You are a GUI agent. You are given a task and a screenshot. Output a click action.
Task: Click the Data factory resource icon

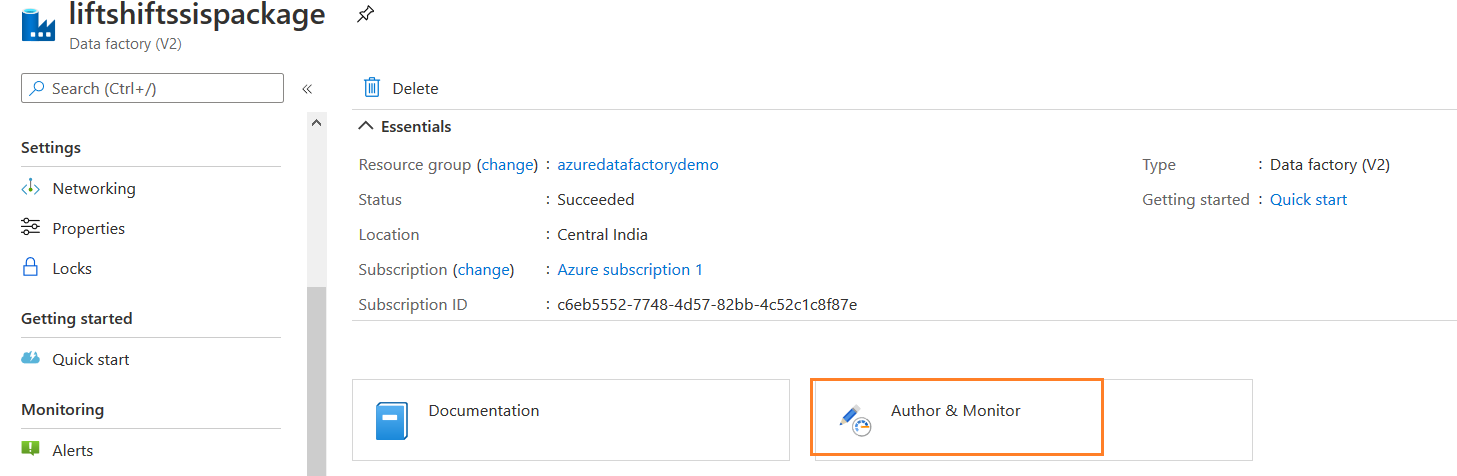point(38,24)
